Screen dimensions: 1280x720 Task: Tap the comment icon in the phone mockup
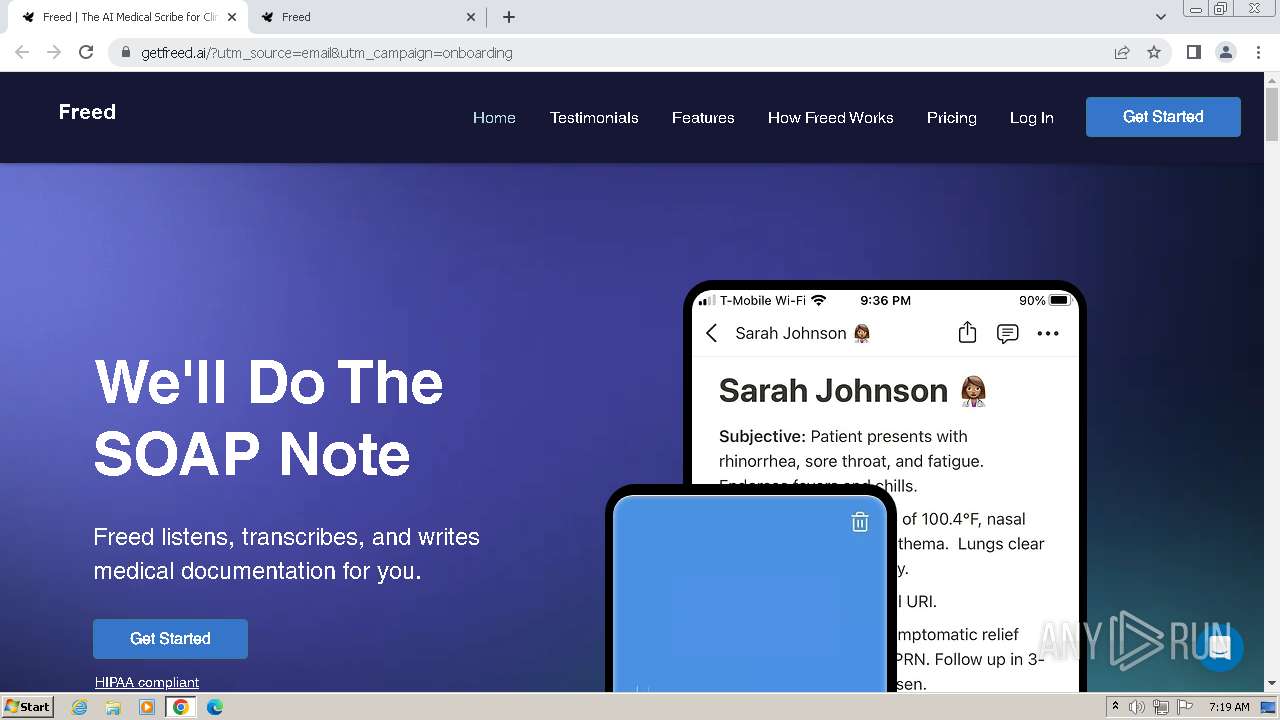[1007, 333]
